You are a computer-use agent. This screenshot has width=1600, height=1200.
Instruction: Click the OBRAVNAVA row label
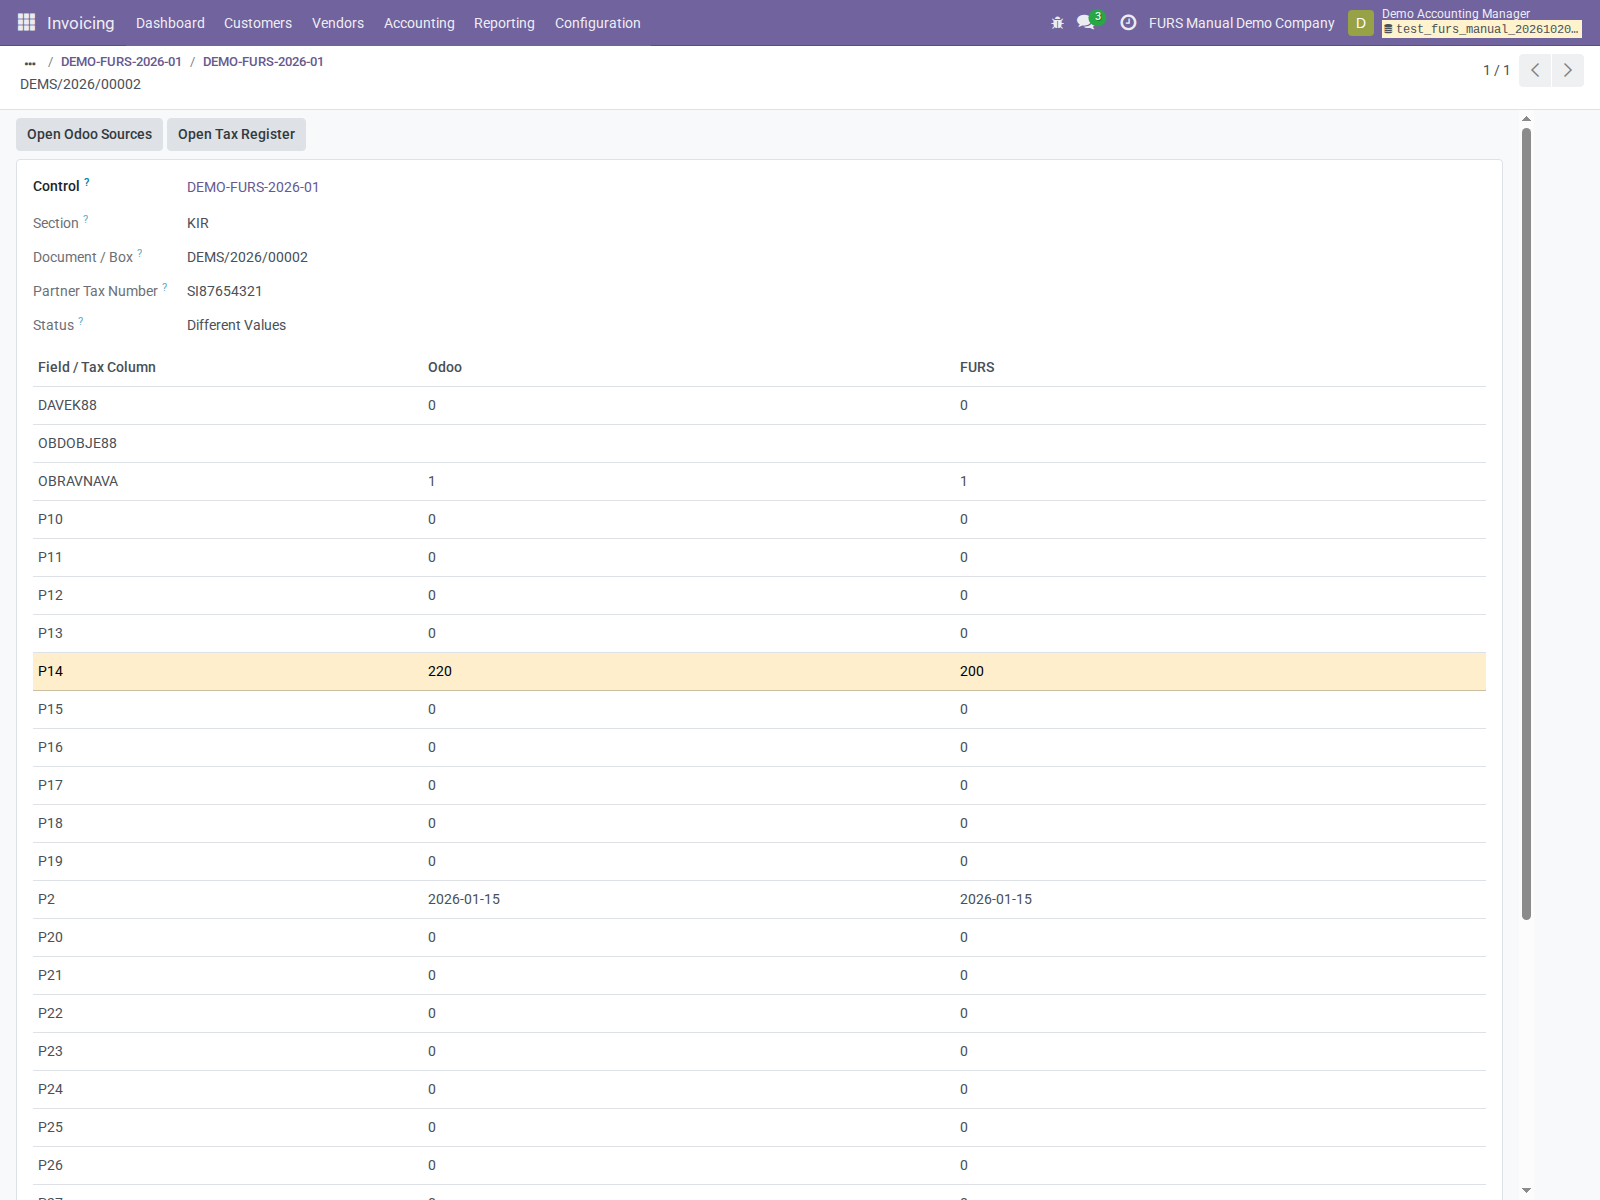tap(78, 481)
